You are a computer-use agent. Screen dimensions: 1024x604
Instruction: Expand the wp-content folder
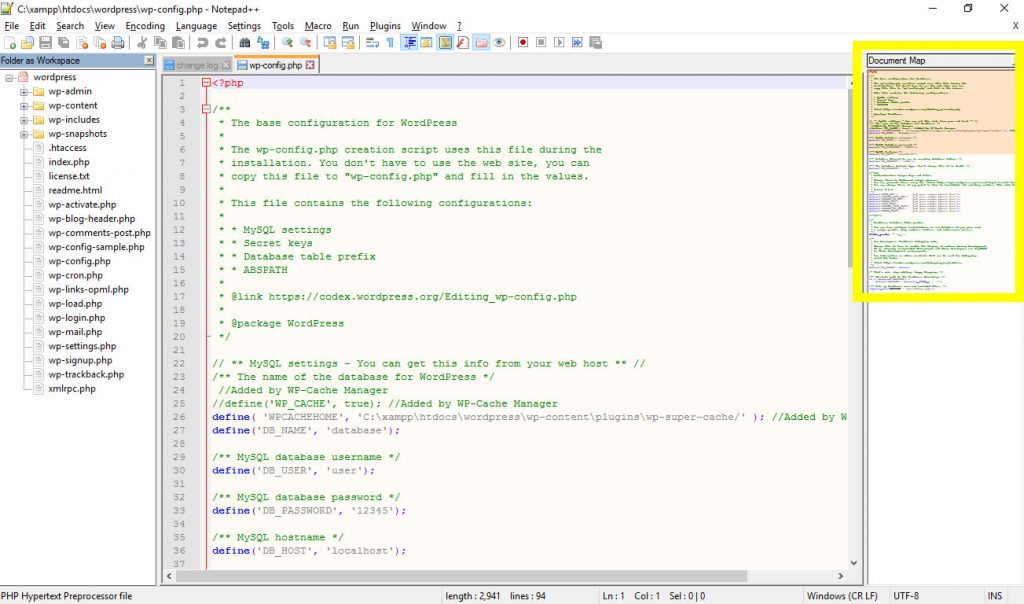tap(22, 104)
